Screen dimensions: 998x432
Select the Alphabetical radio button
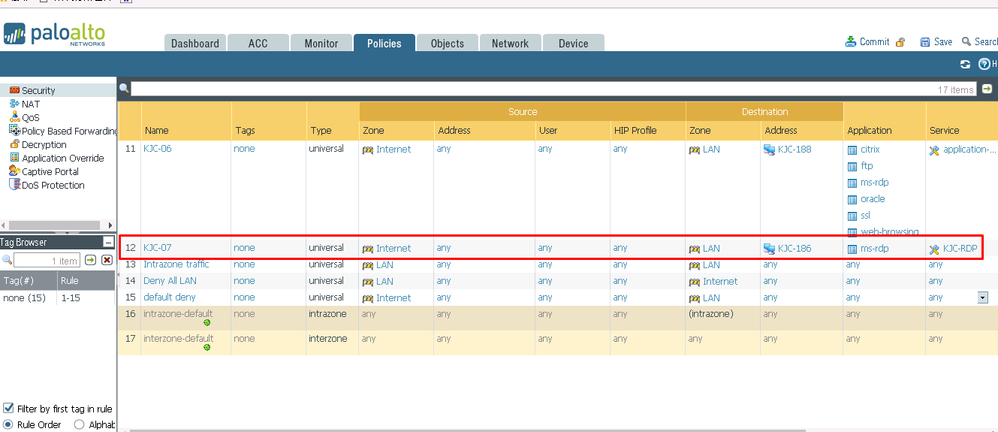tap(80, 424)
